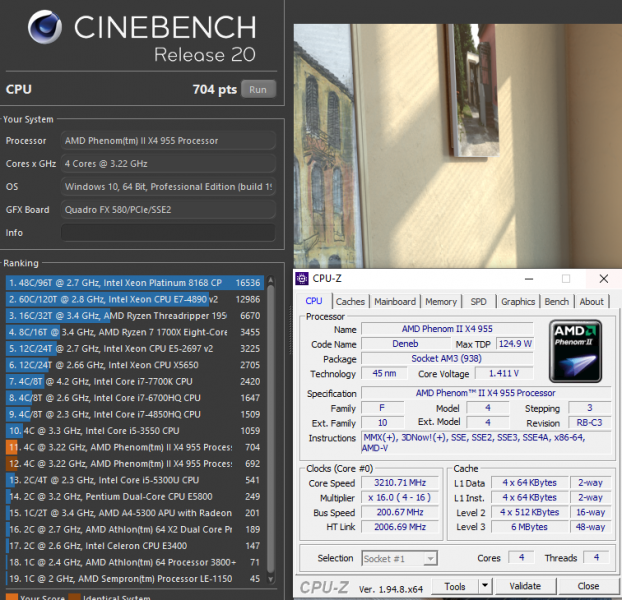Open the About tab in CPU-Z

click(591, 302)
